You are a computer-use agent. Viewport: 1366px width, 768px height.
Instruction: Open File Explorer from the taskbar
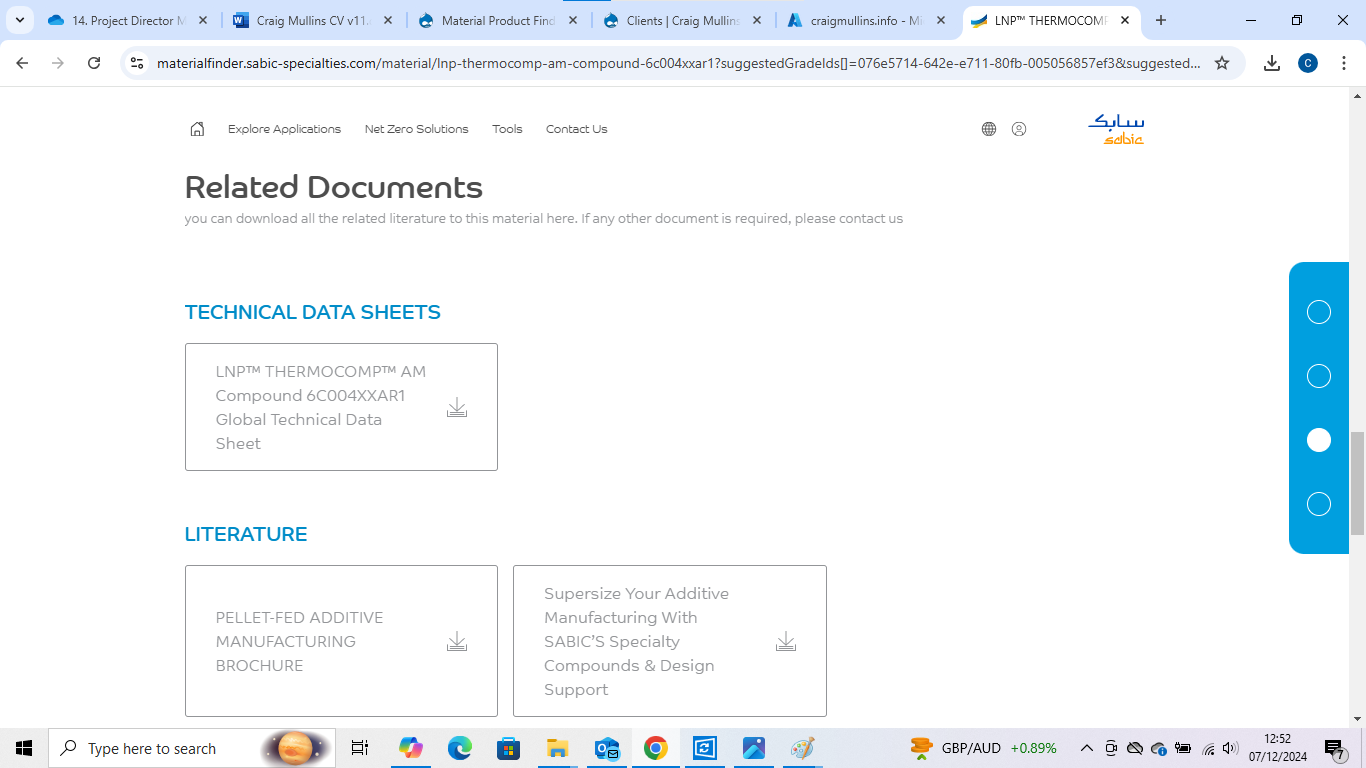(557, 748)
